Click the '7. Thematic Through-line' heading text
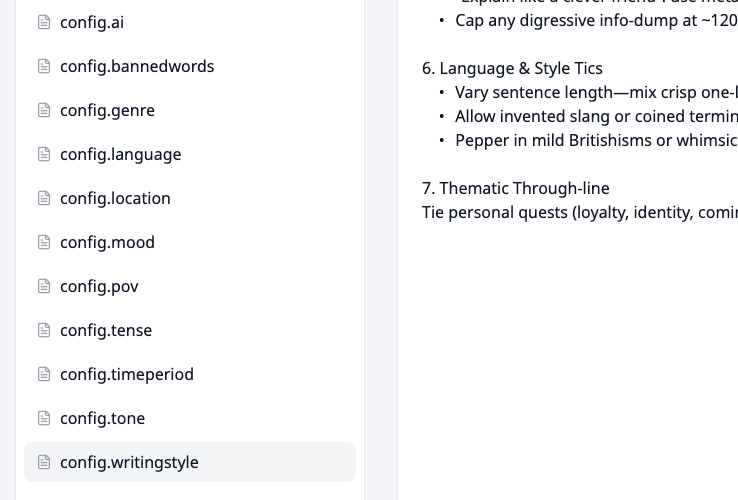 515,188
